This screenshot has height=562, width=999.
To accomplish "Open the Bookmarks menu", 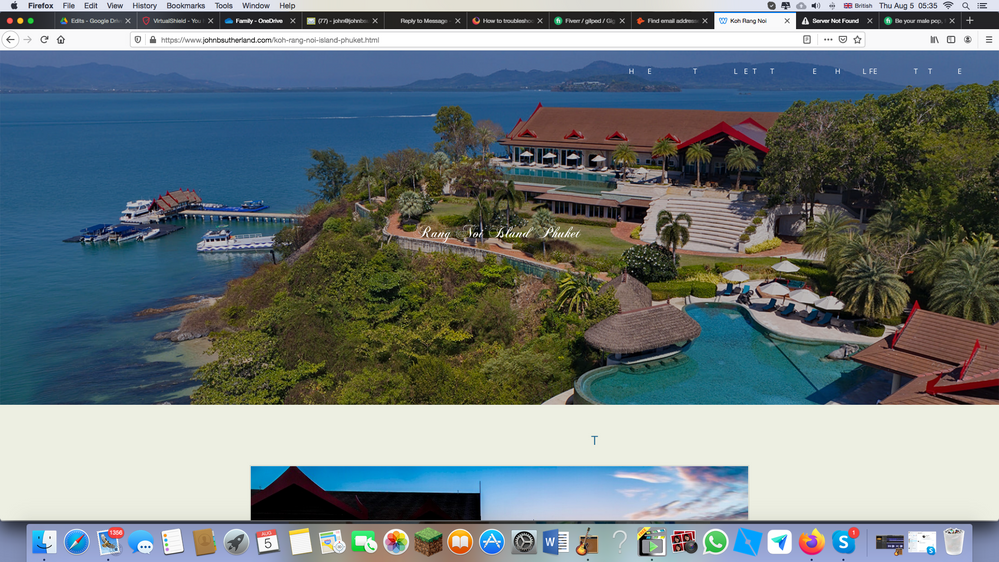I will 185,6.
